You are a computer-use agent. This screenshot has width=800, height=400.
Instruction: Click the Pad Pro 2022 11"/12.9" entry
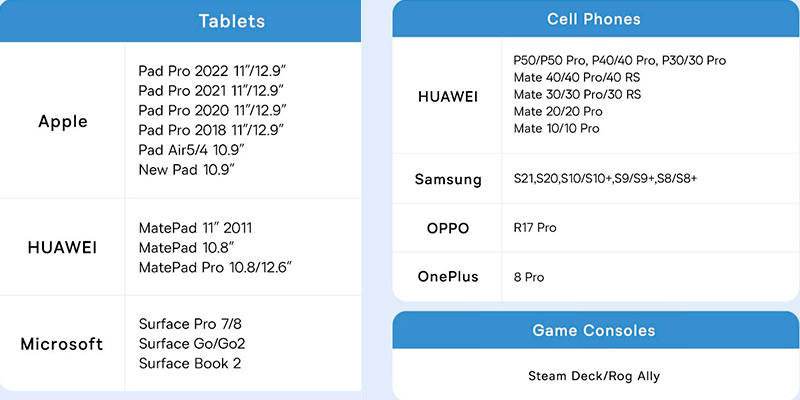(x=212, y=71)
